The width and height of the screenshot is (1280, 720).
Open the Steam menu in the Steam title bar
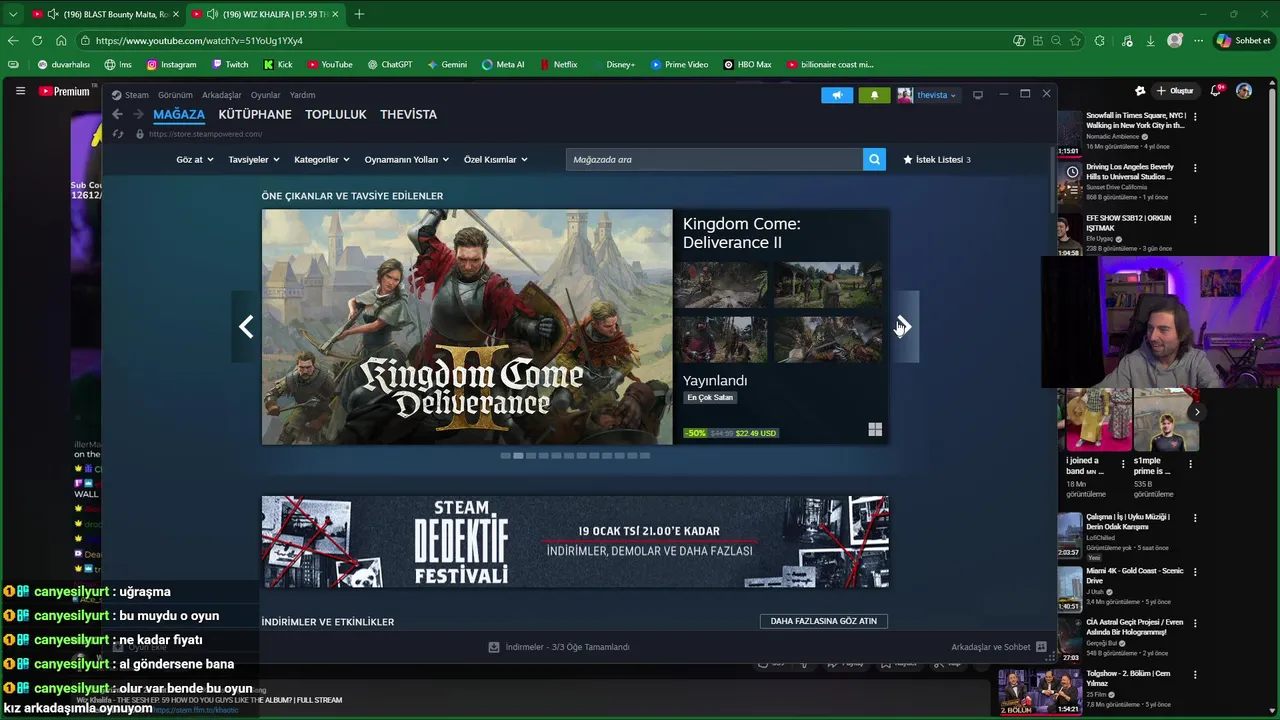pyautogui.click(x=130, y=95)
